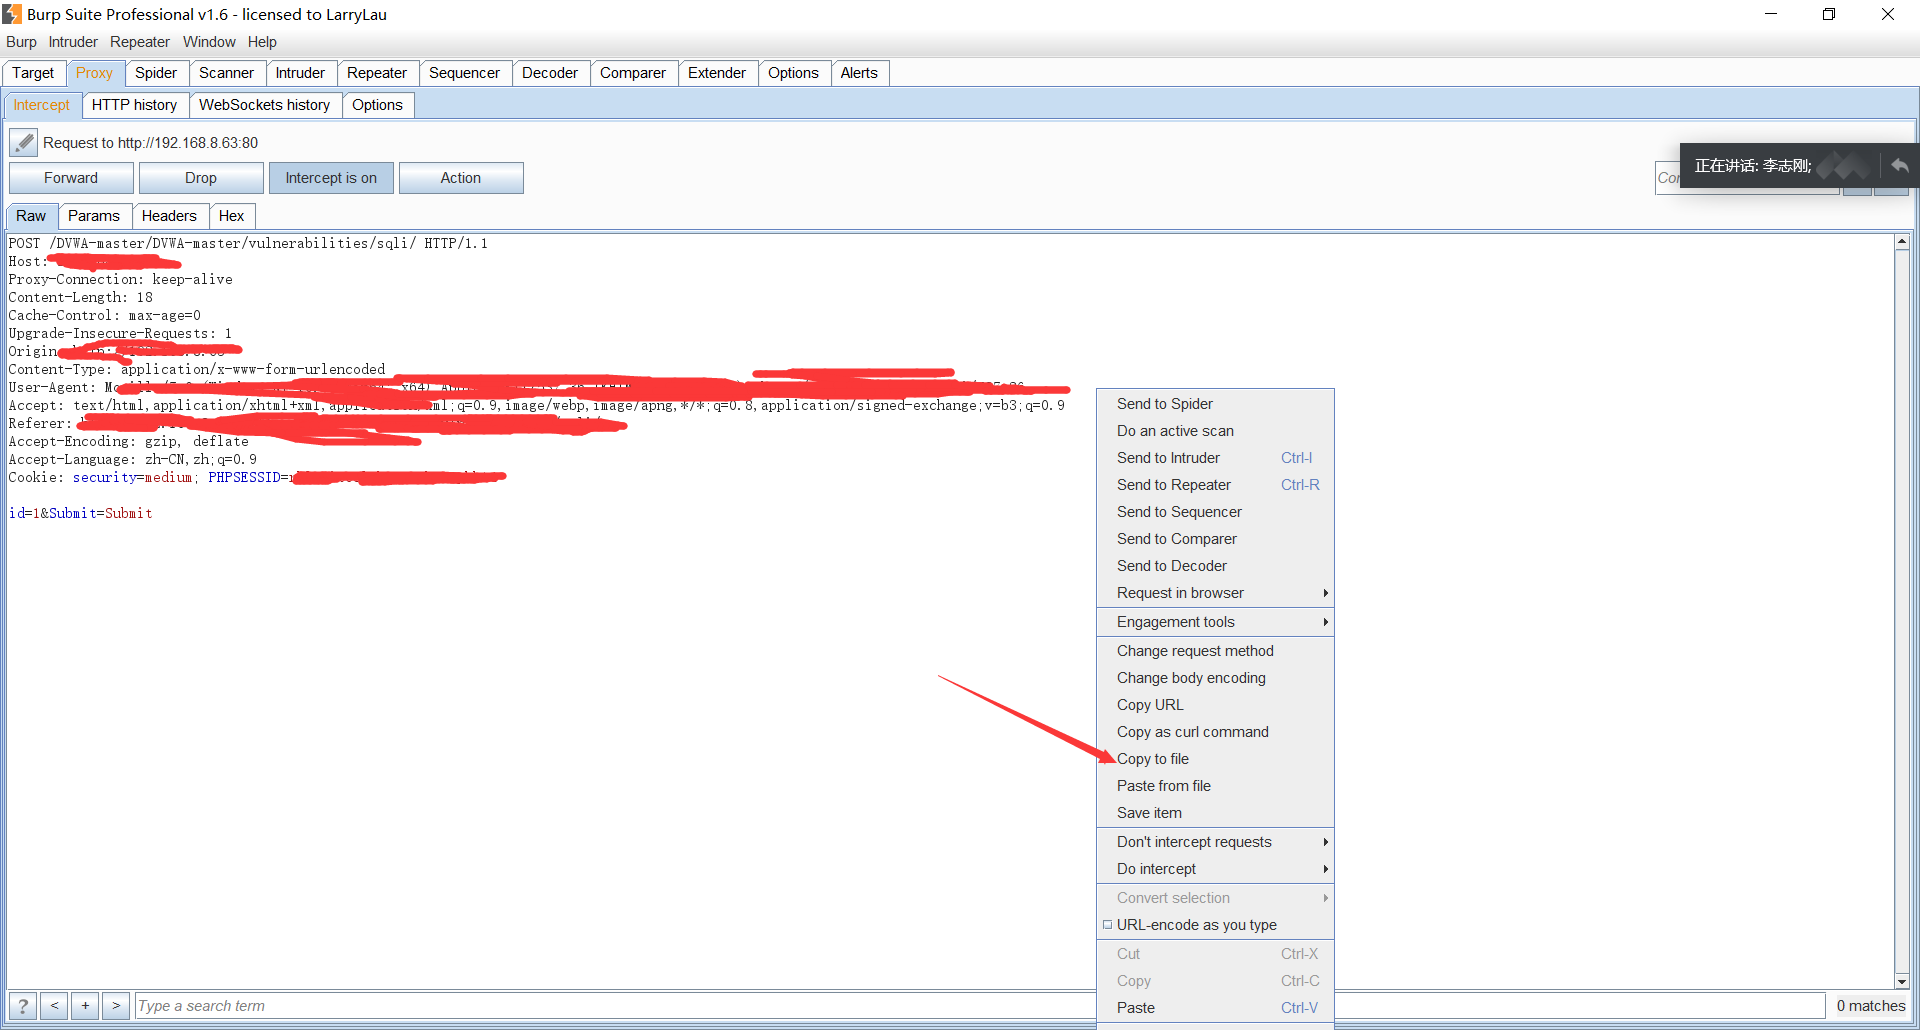
Task: Click the Drop button
Action: click(201, 178)
